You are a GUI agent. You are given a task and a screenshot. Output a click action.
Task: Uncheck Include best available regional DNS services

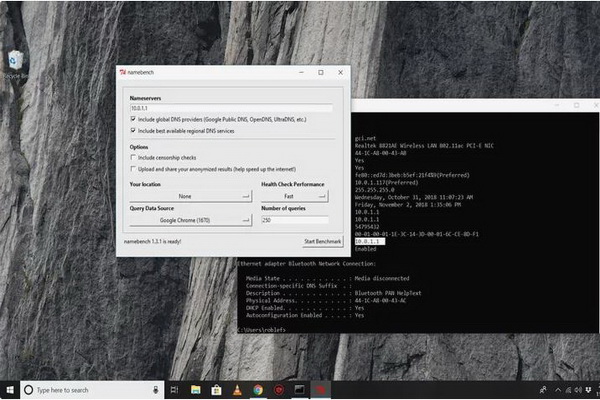[x=133, y=130]
